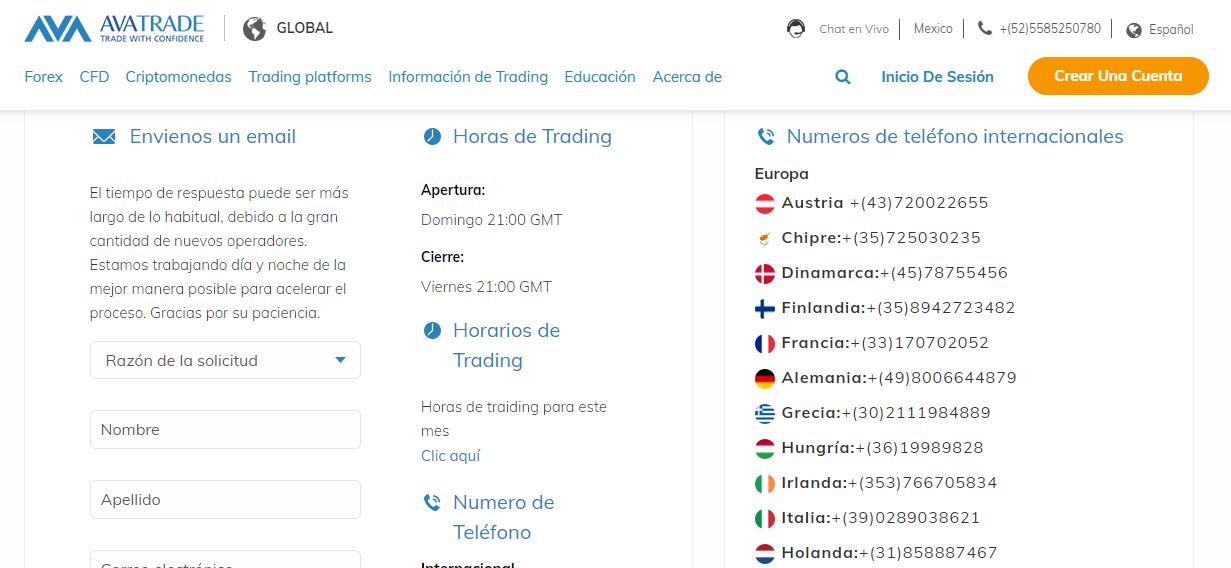
Task: Open the Criptomonedas menu
Action: [x=178, y=77]
